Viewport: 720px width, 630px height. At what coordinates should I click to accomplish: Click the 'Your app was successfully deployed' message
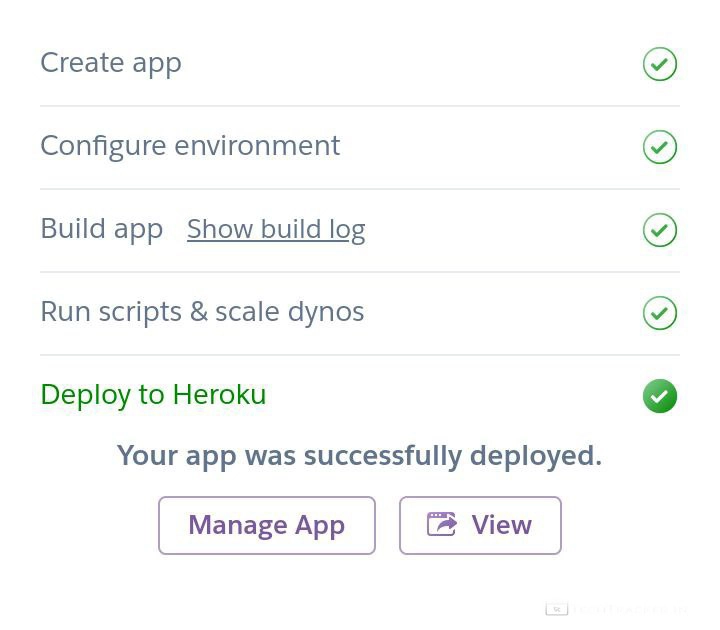click(359, 456)
